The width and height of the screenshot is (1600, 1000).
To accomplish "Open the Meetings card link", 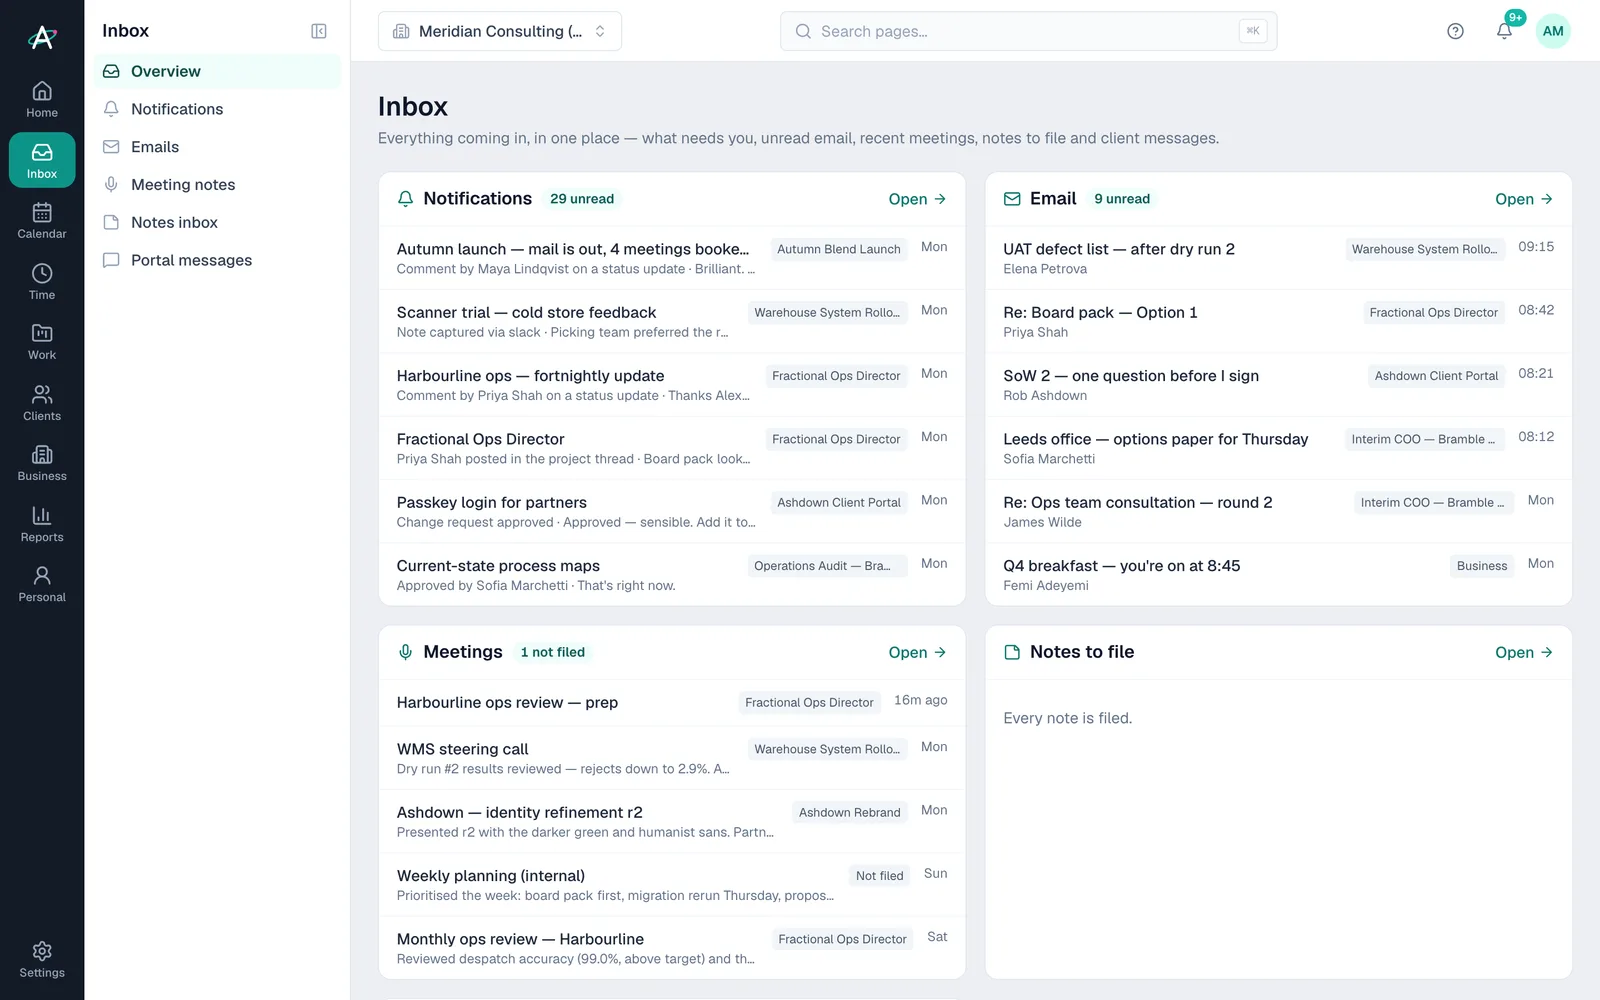I will coord(917,652).
